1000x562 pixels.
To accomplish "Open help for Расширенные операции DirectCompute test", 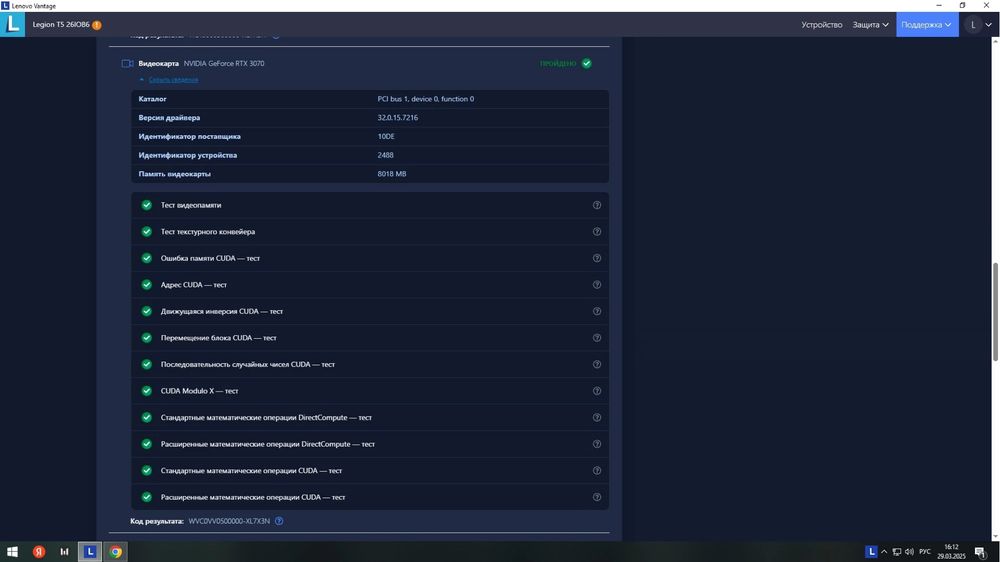I will (x=597, y=444).
